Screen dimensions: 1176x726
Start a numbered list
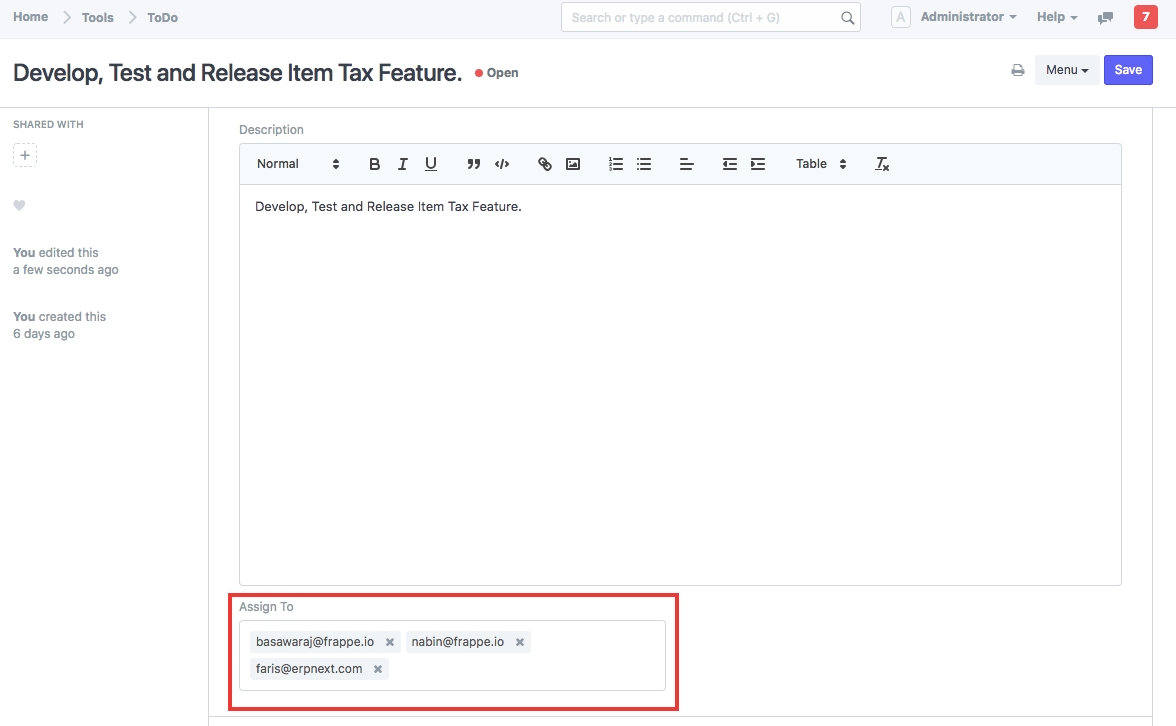click(616, 164)
